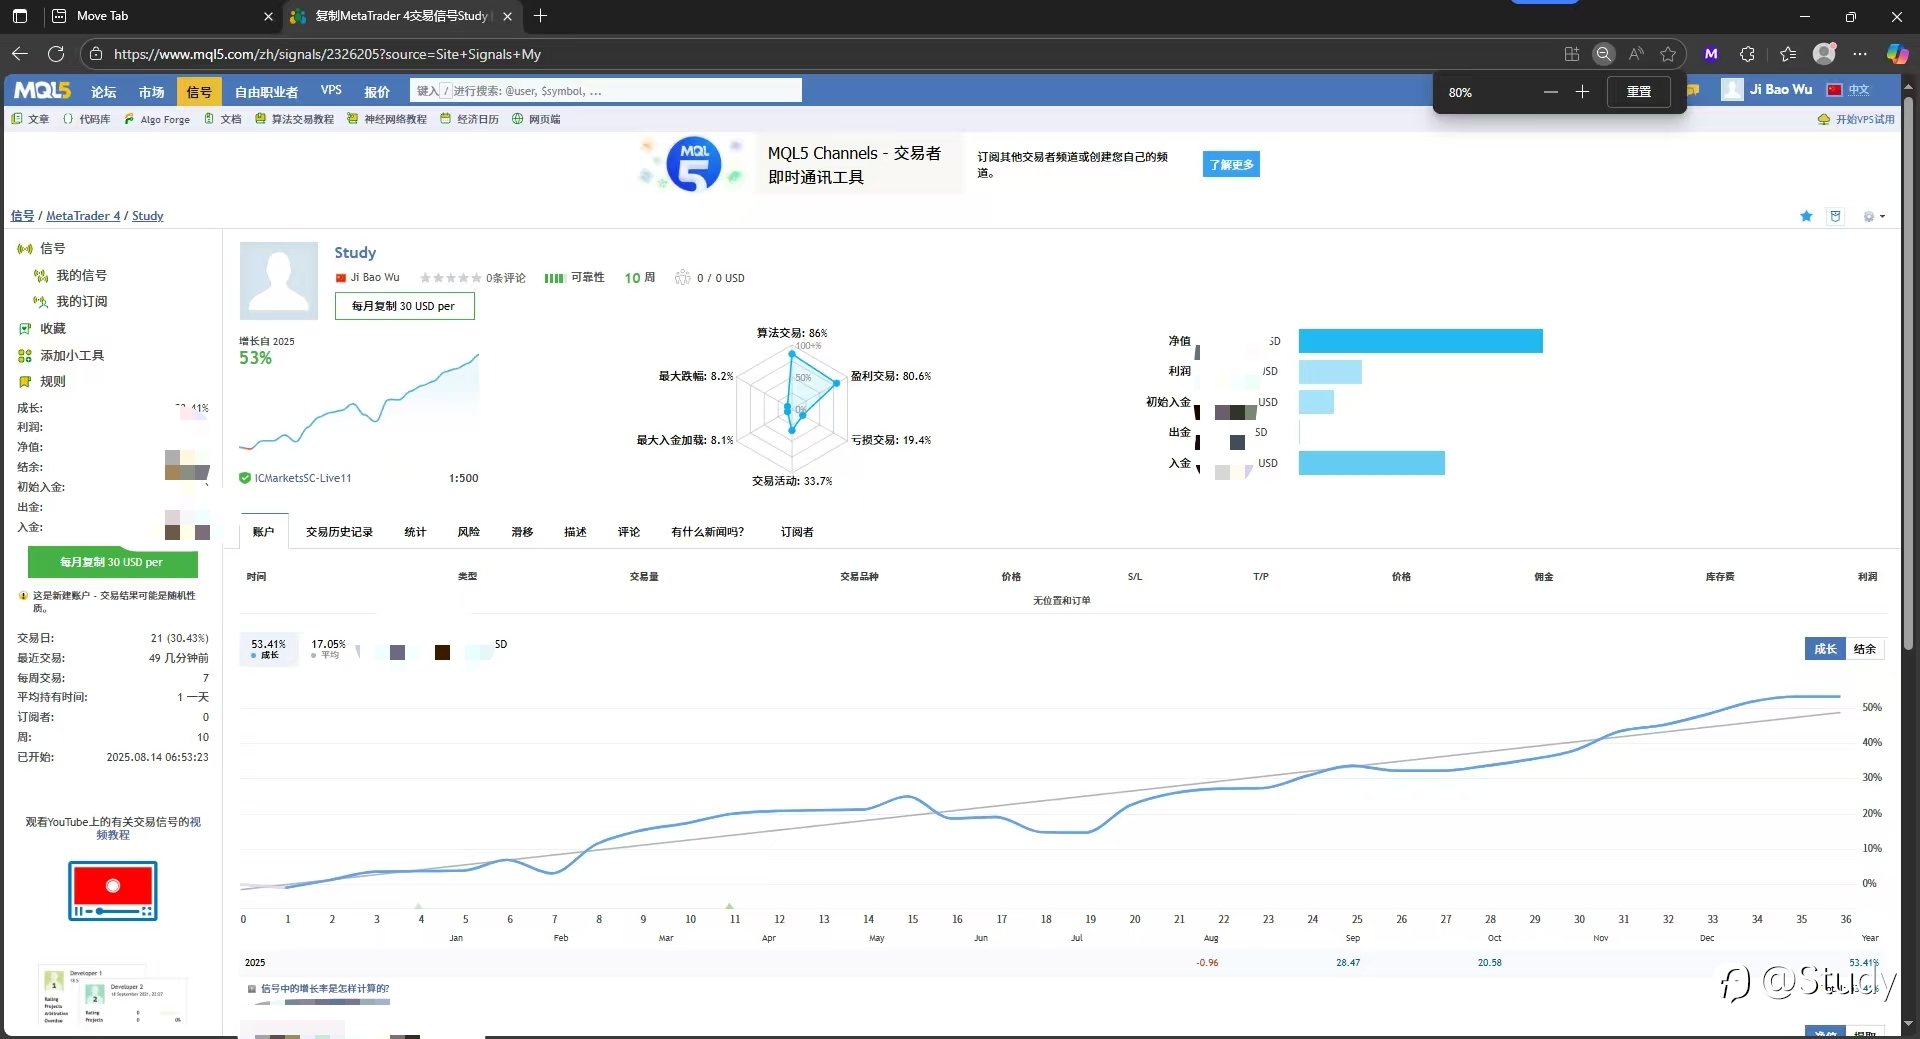
Task: Reload the current browser page
Action: pos(56,54)
